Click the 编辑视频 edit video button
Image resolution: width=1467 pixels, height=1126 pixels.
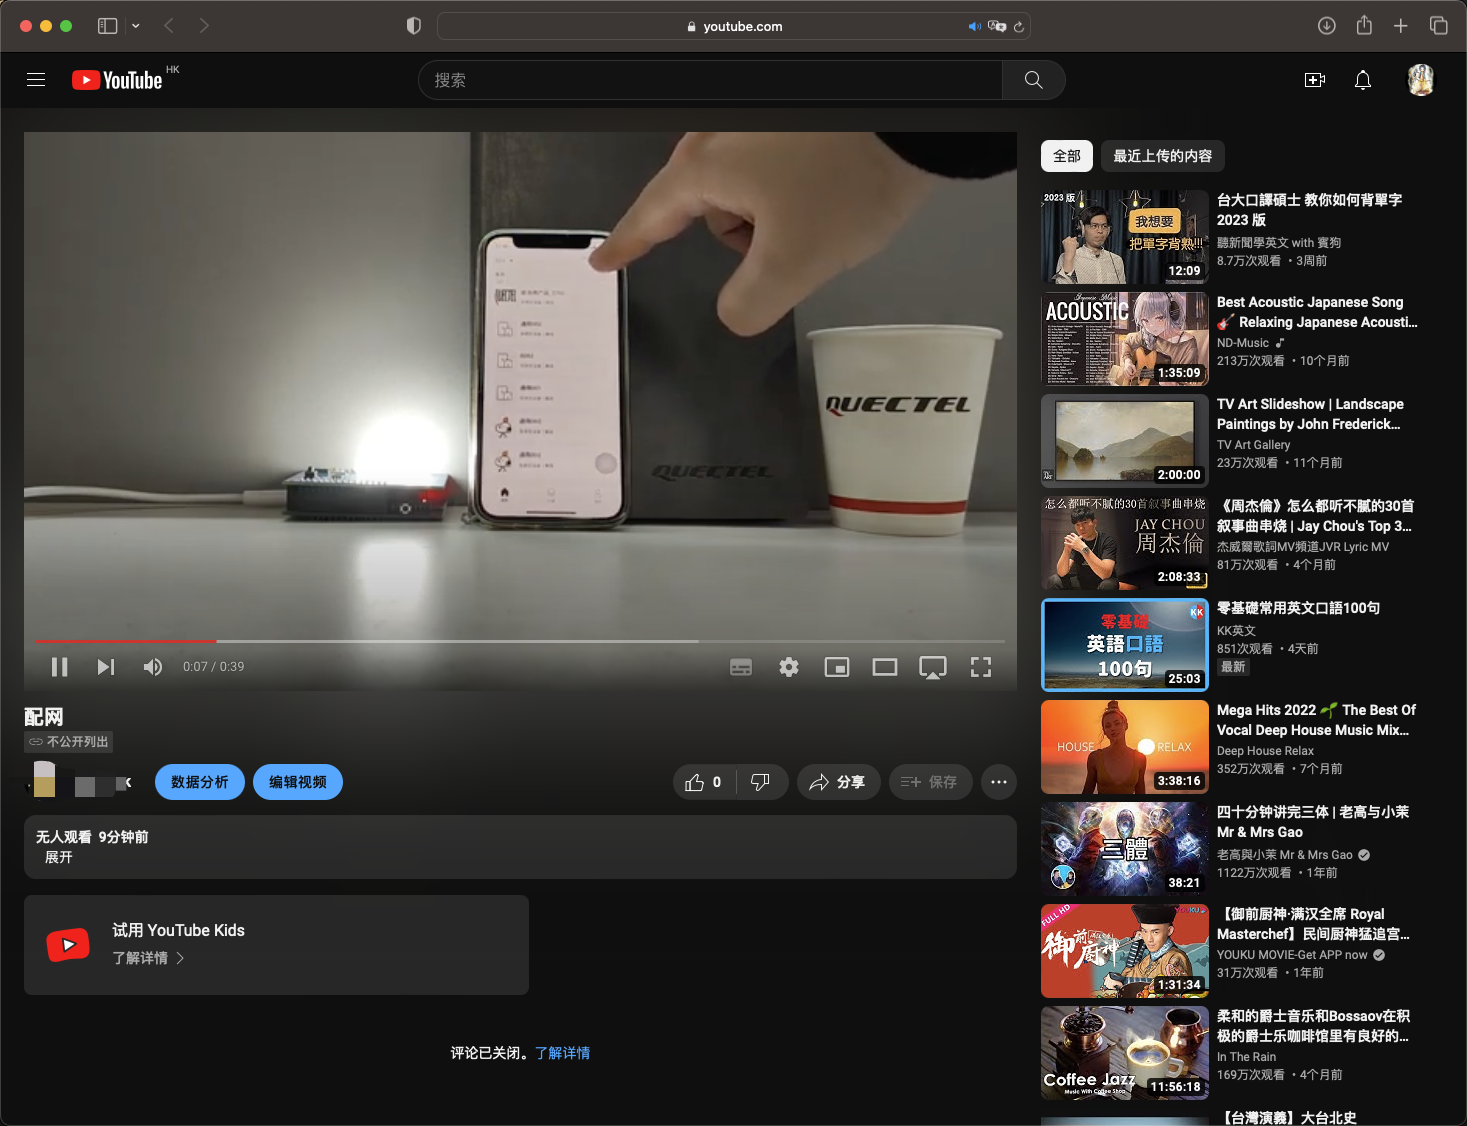point(298,782)
